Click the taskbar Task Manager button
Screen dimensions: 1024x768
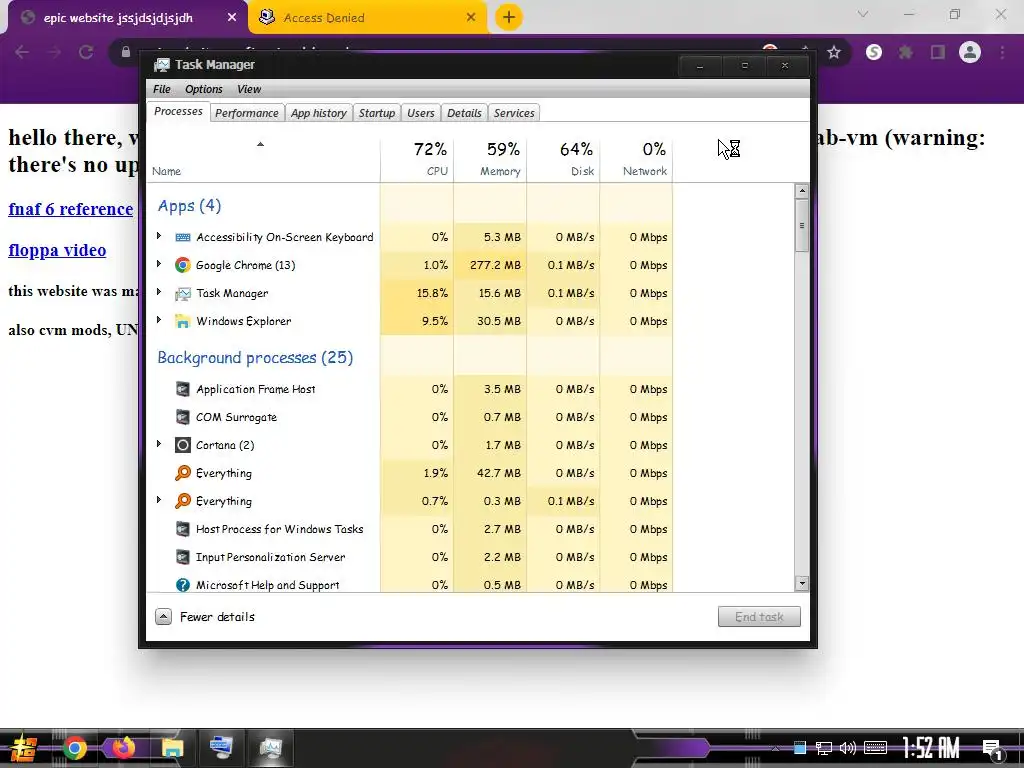tap(270, 748)
